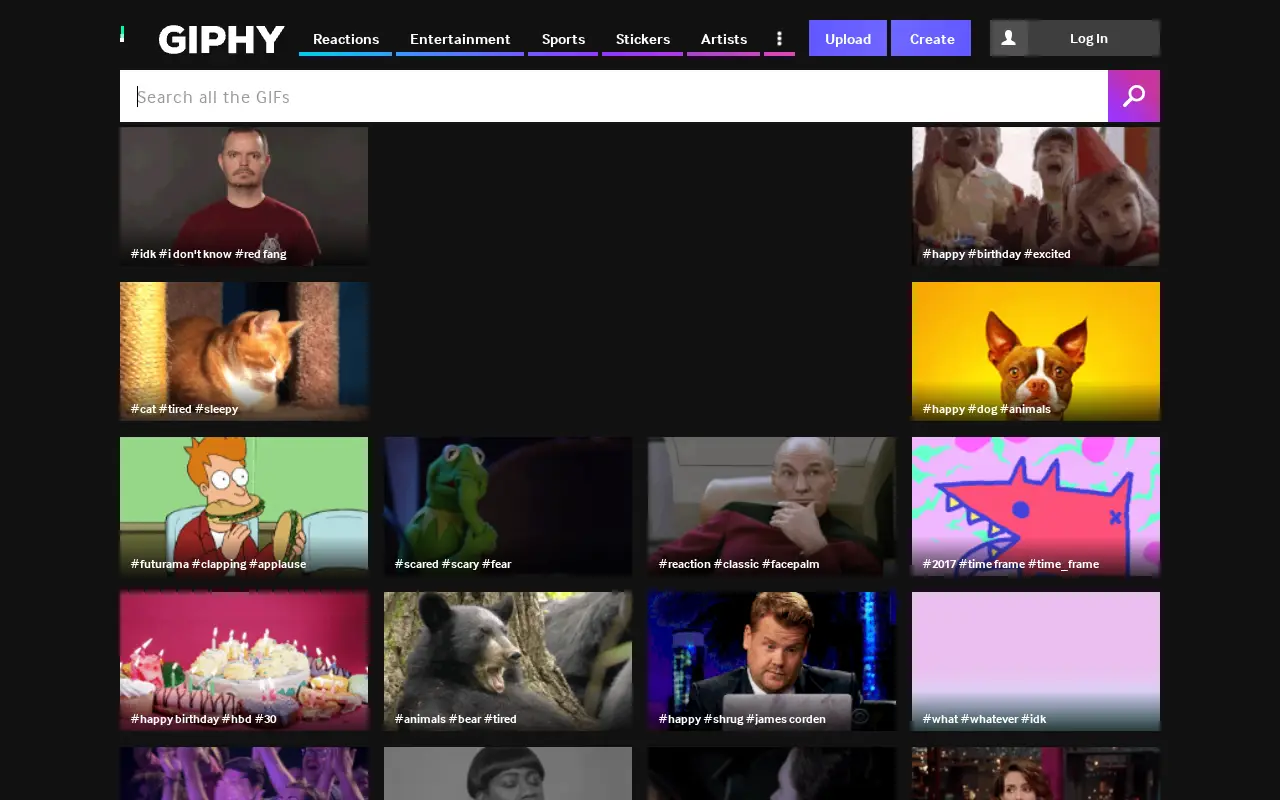Click the #sleepy tag
The image size is (1280, 800).
[x=216, y=409]
